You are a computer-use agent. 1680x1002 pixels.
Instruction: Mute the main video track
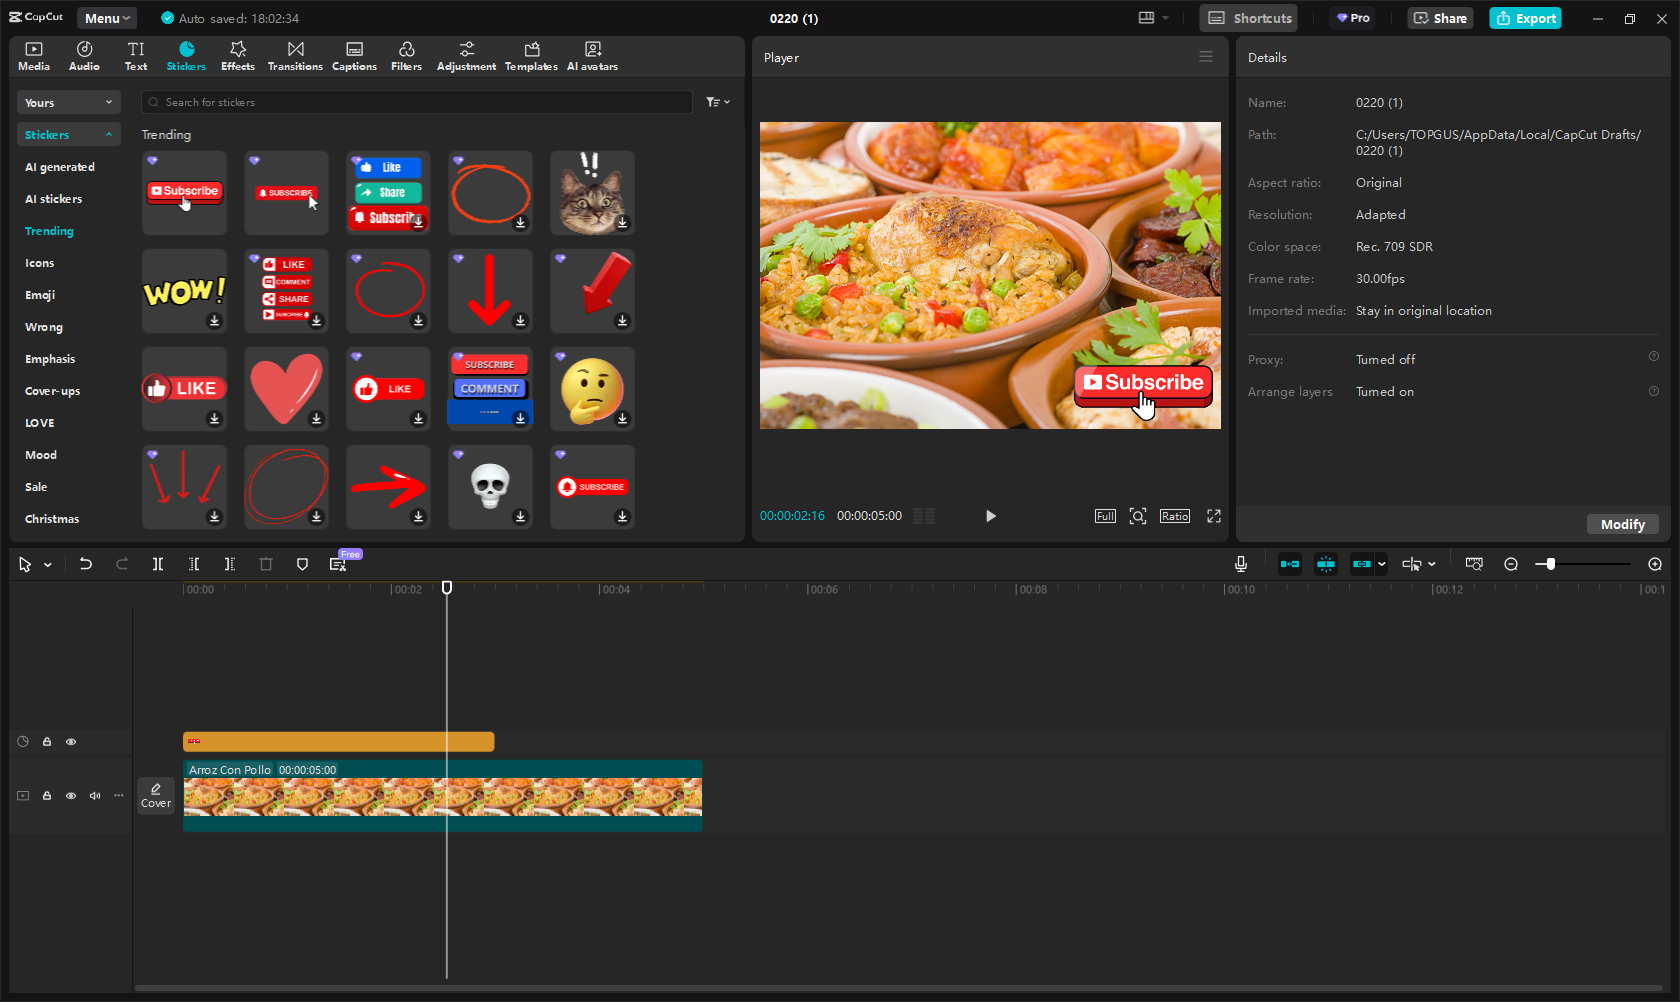tap(95, 796)
